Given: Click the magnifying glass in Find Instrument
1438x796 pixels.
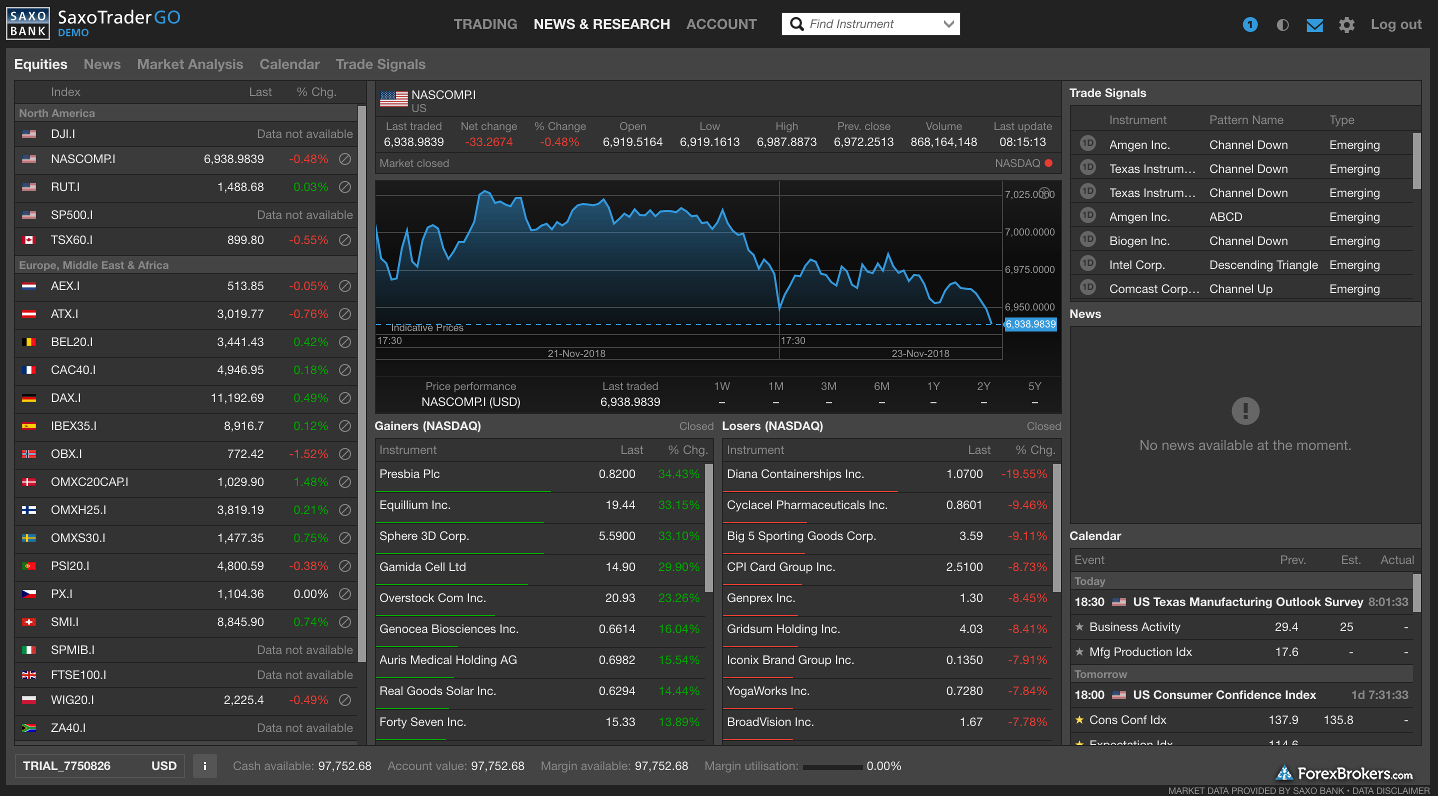Looking at the screenshot, I should click(796, 23).
